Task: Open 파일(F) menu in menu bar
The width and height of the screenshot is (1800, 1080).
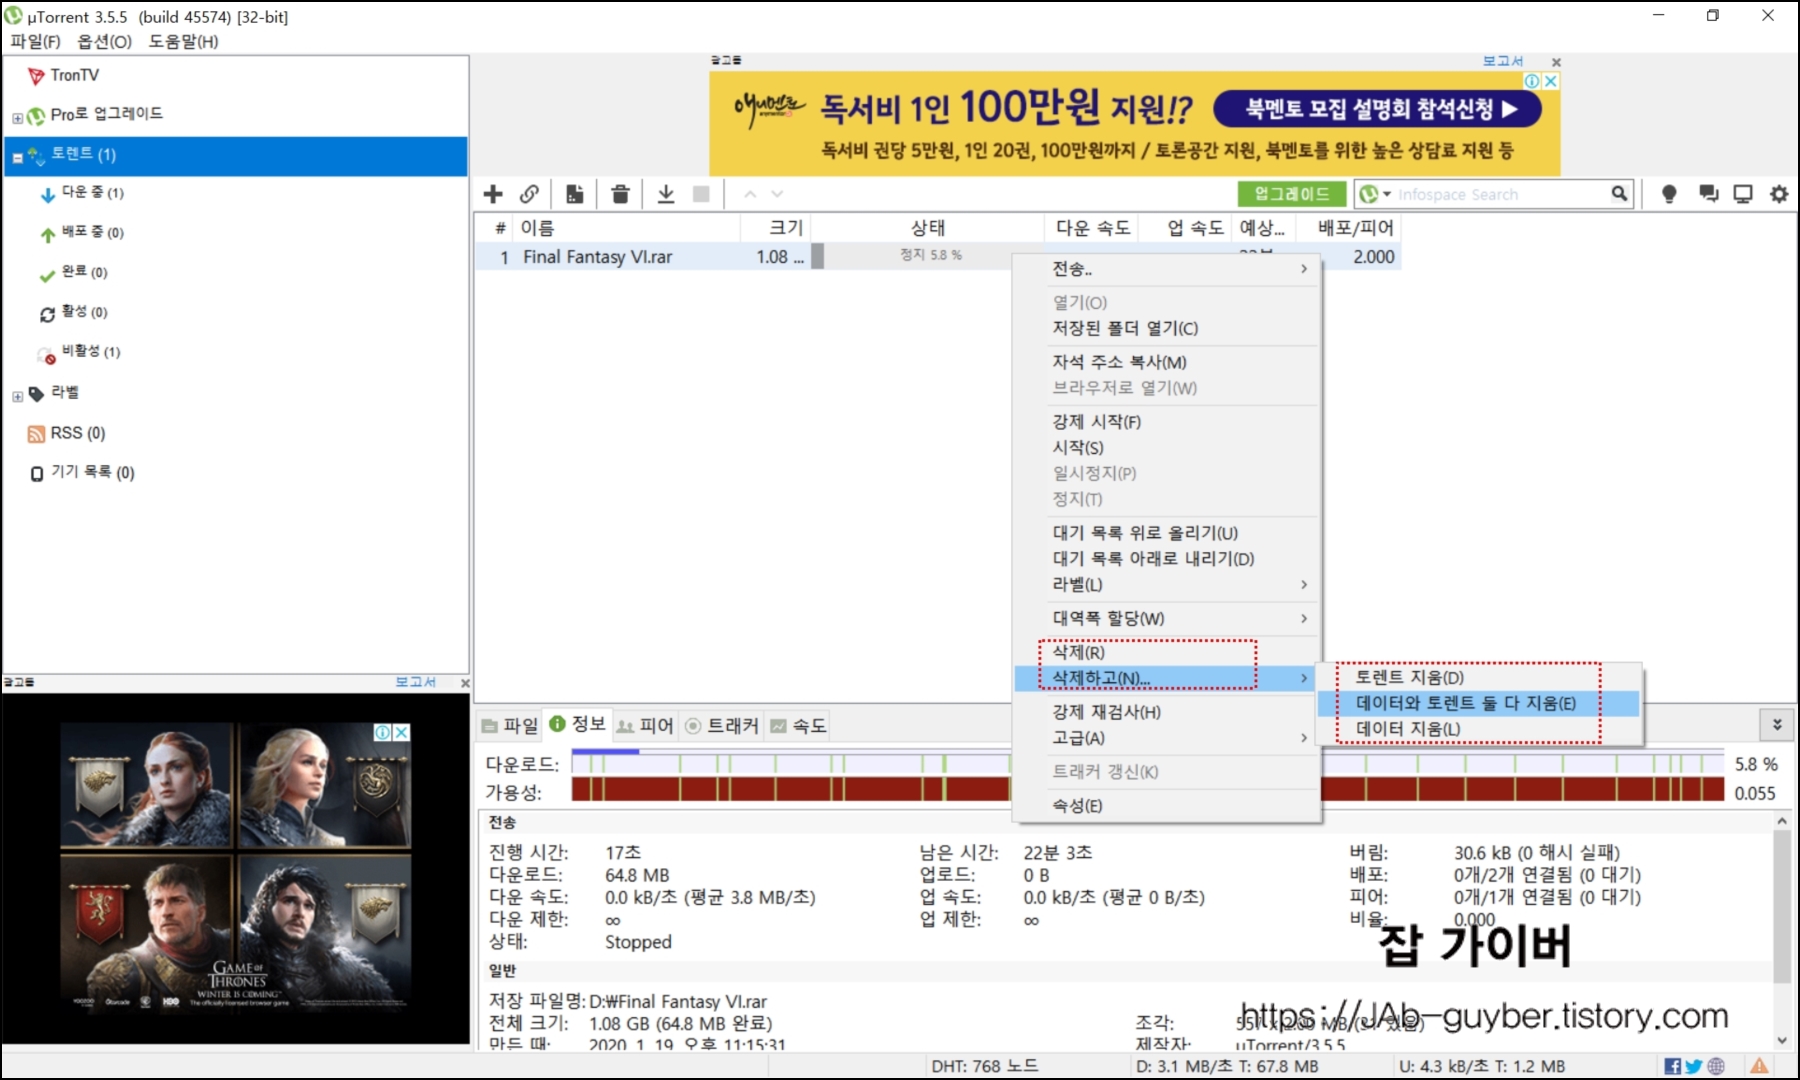Action: click(36, 41)
